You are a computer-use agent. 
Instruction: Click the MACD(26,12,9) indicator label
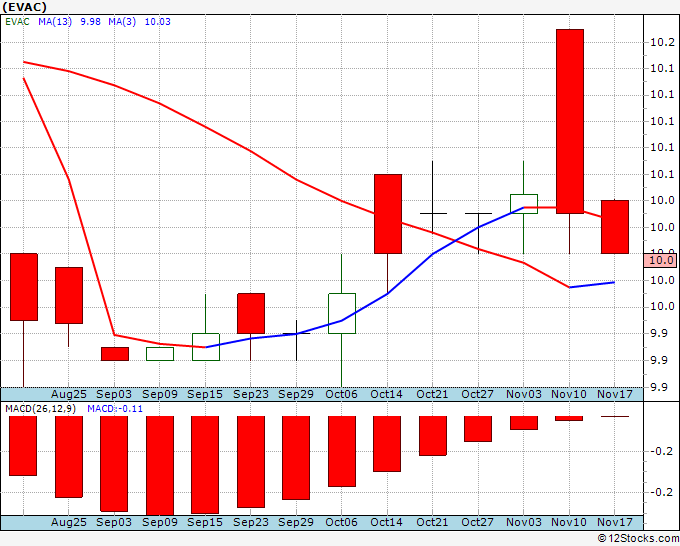[41, 409]
